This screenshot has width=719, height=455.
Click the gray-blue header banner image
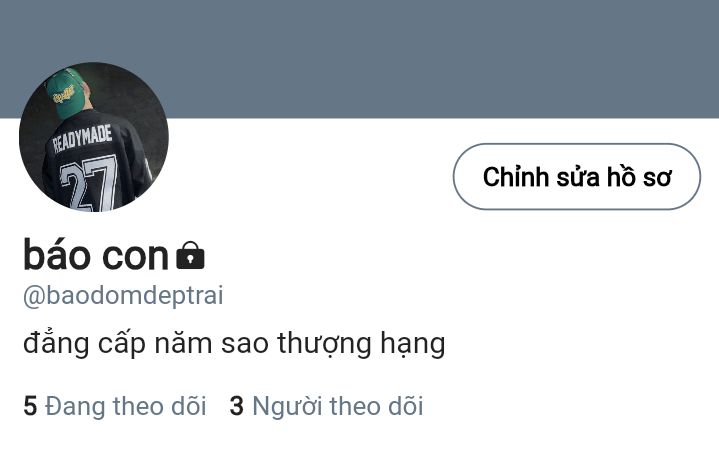(x=360, y=59)
